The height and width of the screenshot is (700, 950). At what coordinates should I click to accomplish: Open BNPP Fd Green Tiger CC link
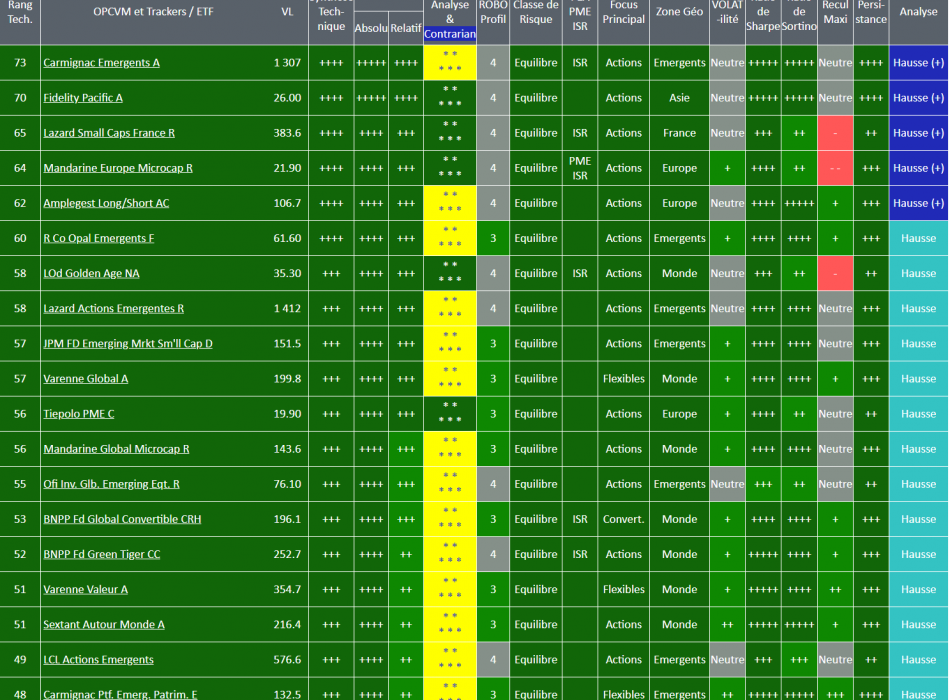coord(102,555)
